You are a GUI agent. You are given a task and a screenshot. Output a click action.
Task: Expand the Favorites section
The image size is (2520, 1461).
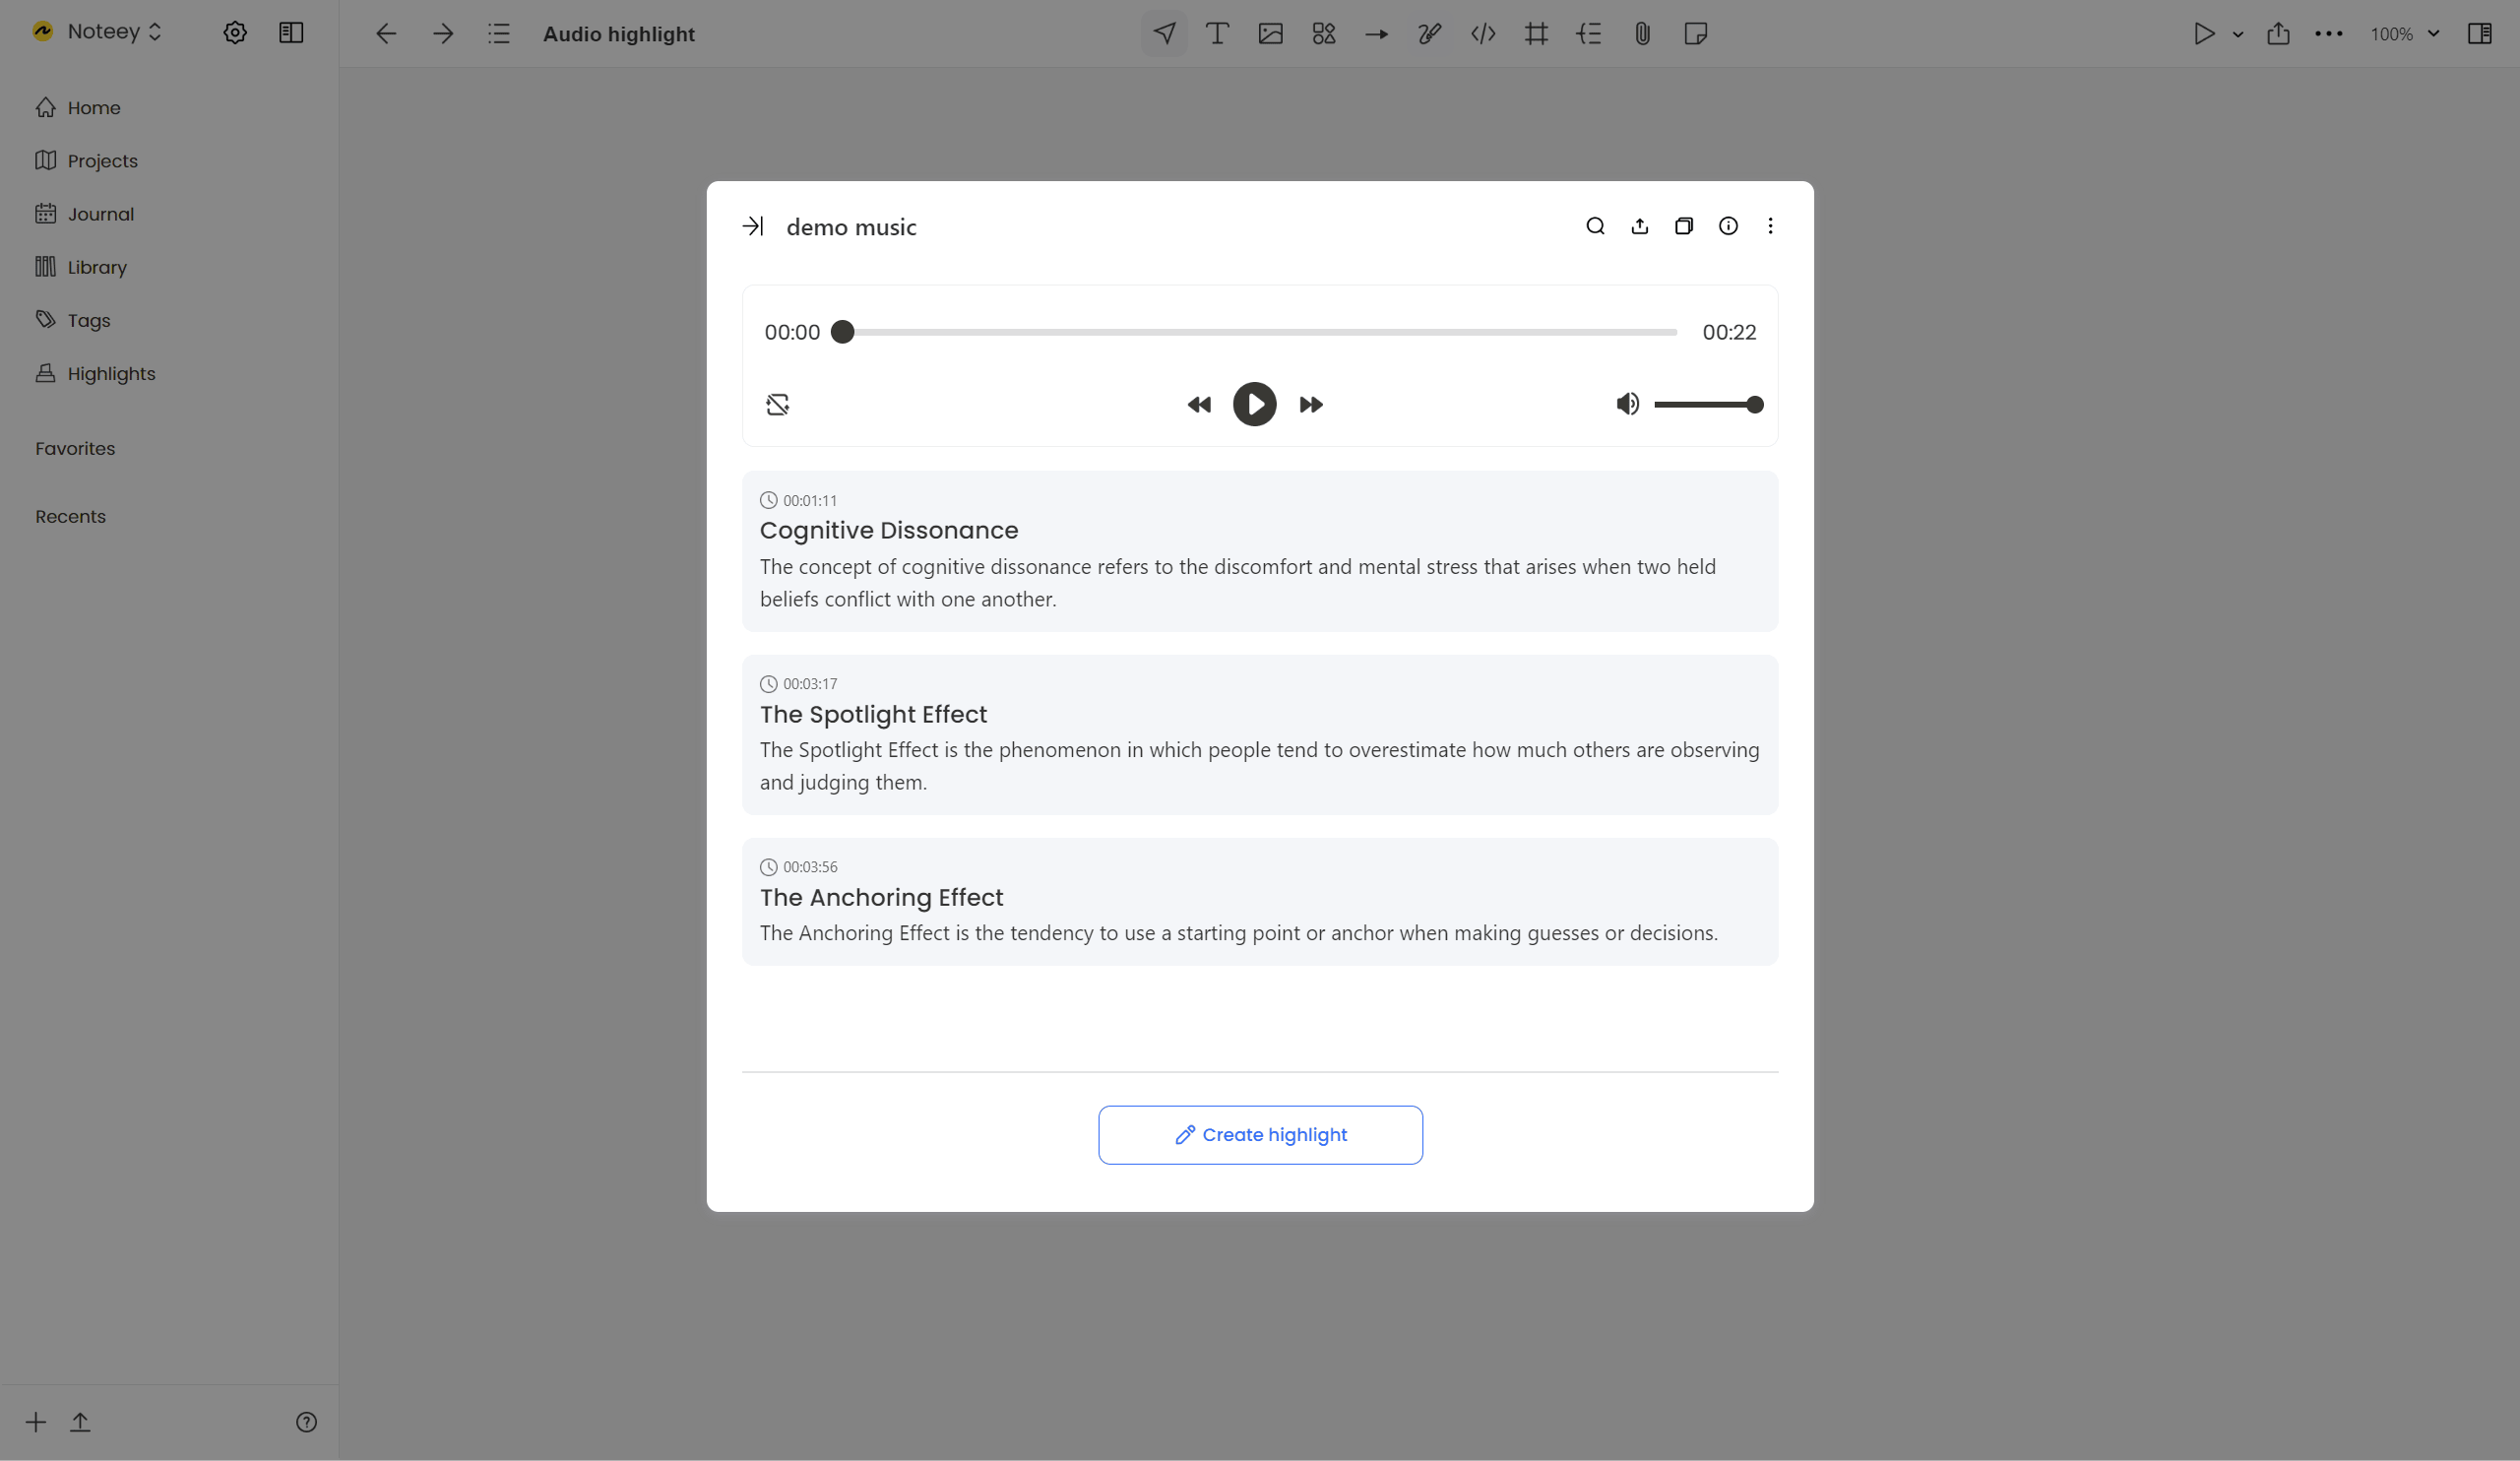pyautogui.click(x=75, y=448)
